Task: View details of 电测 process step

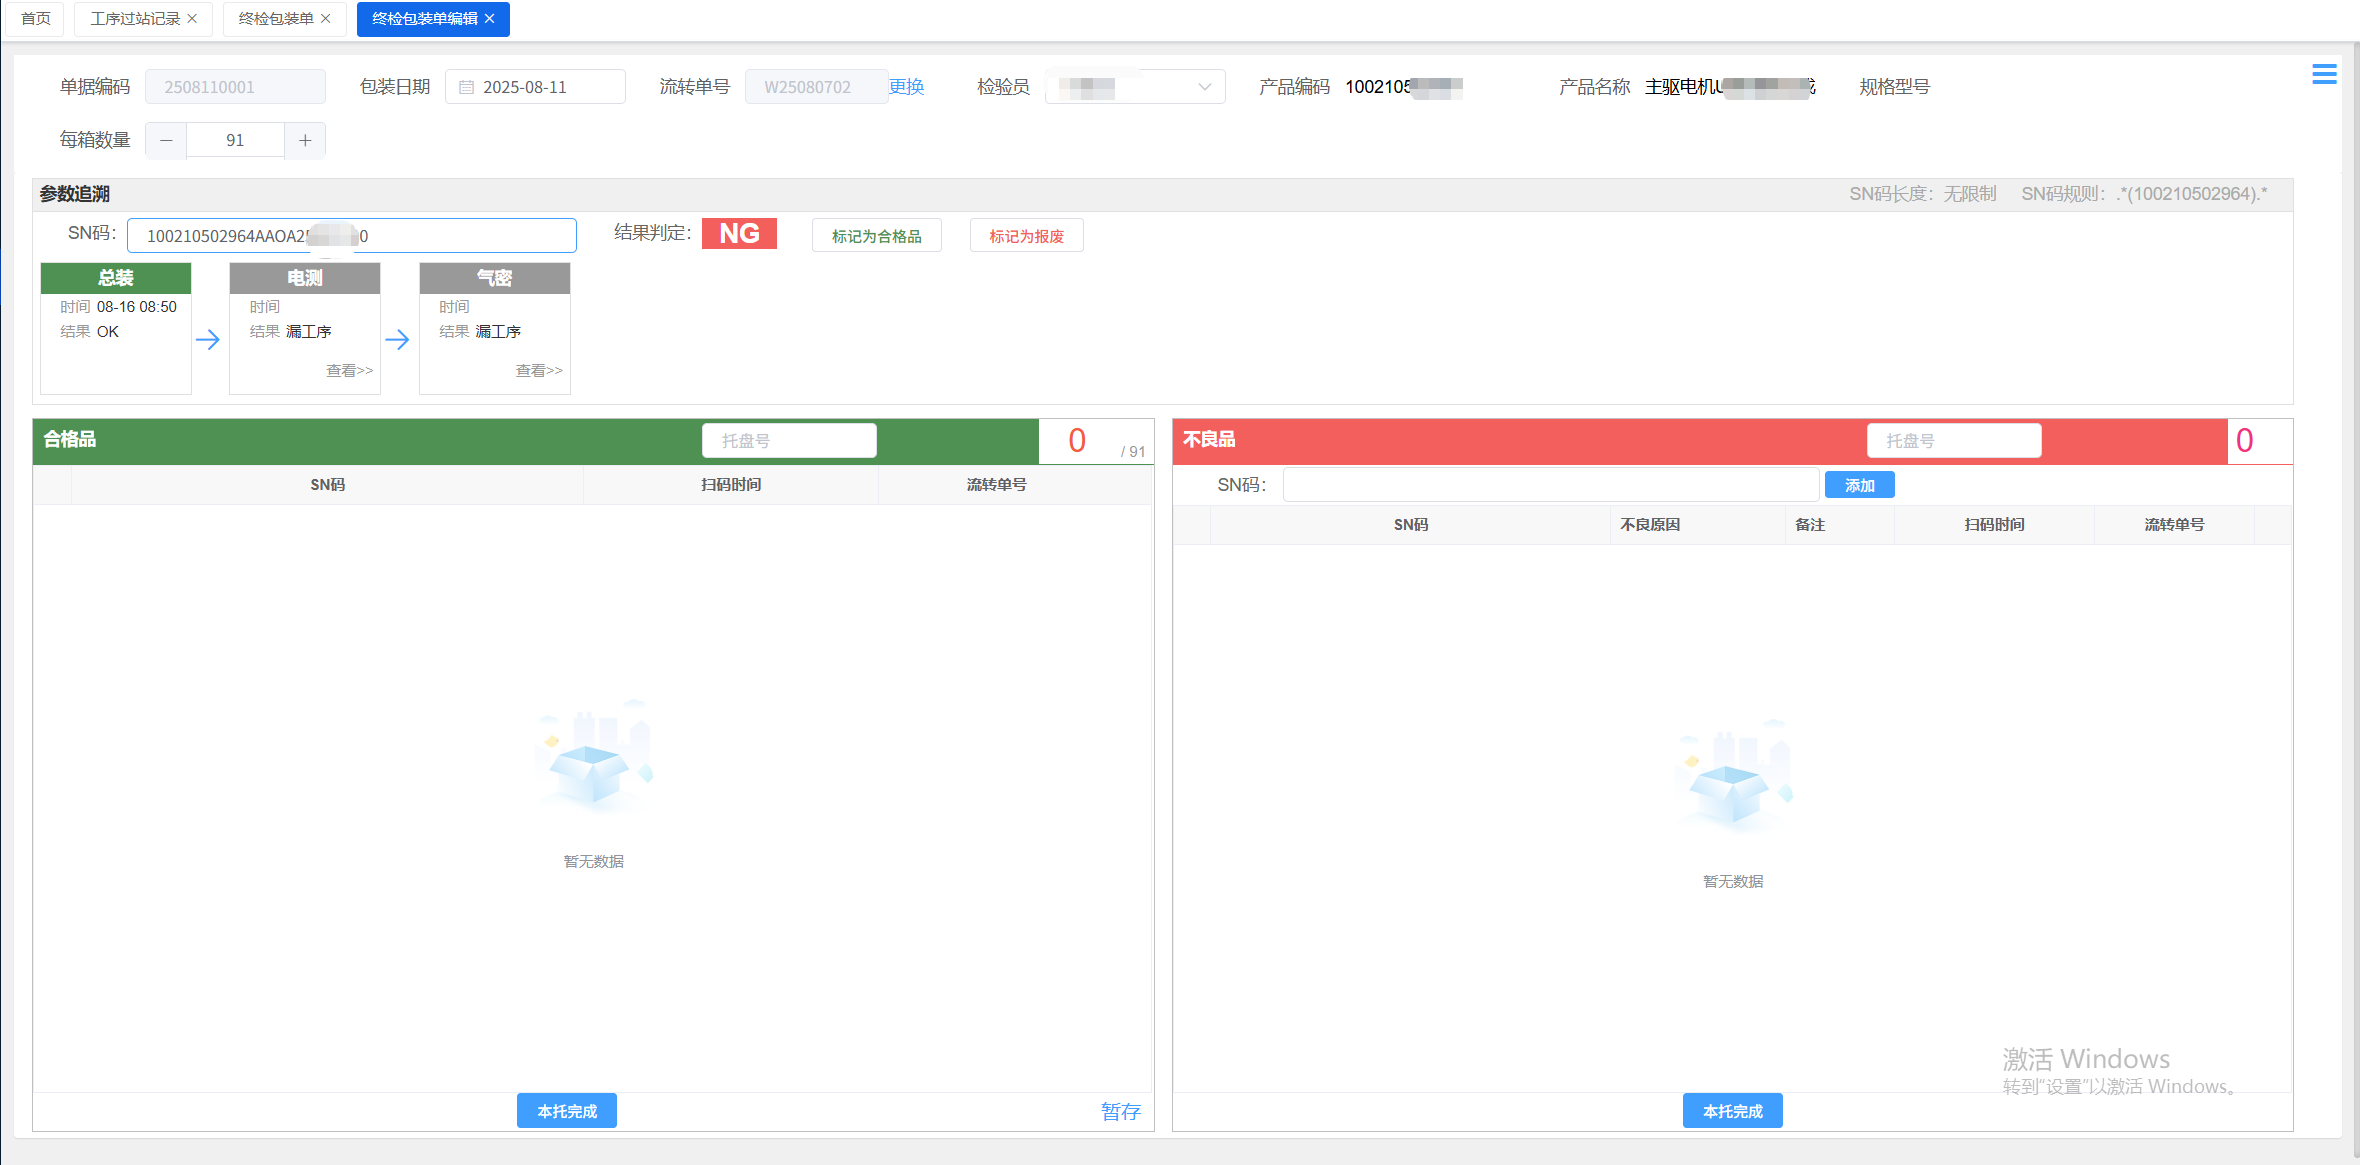Action: coord(349,371)
